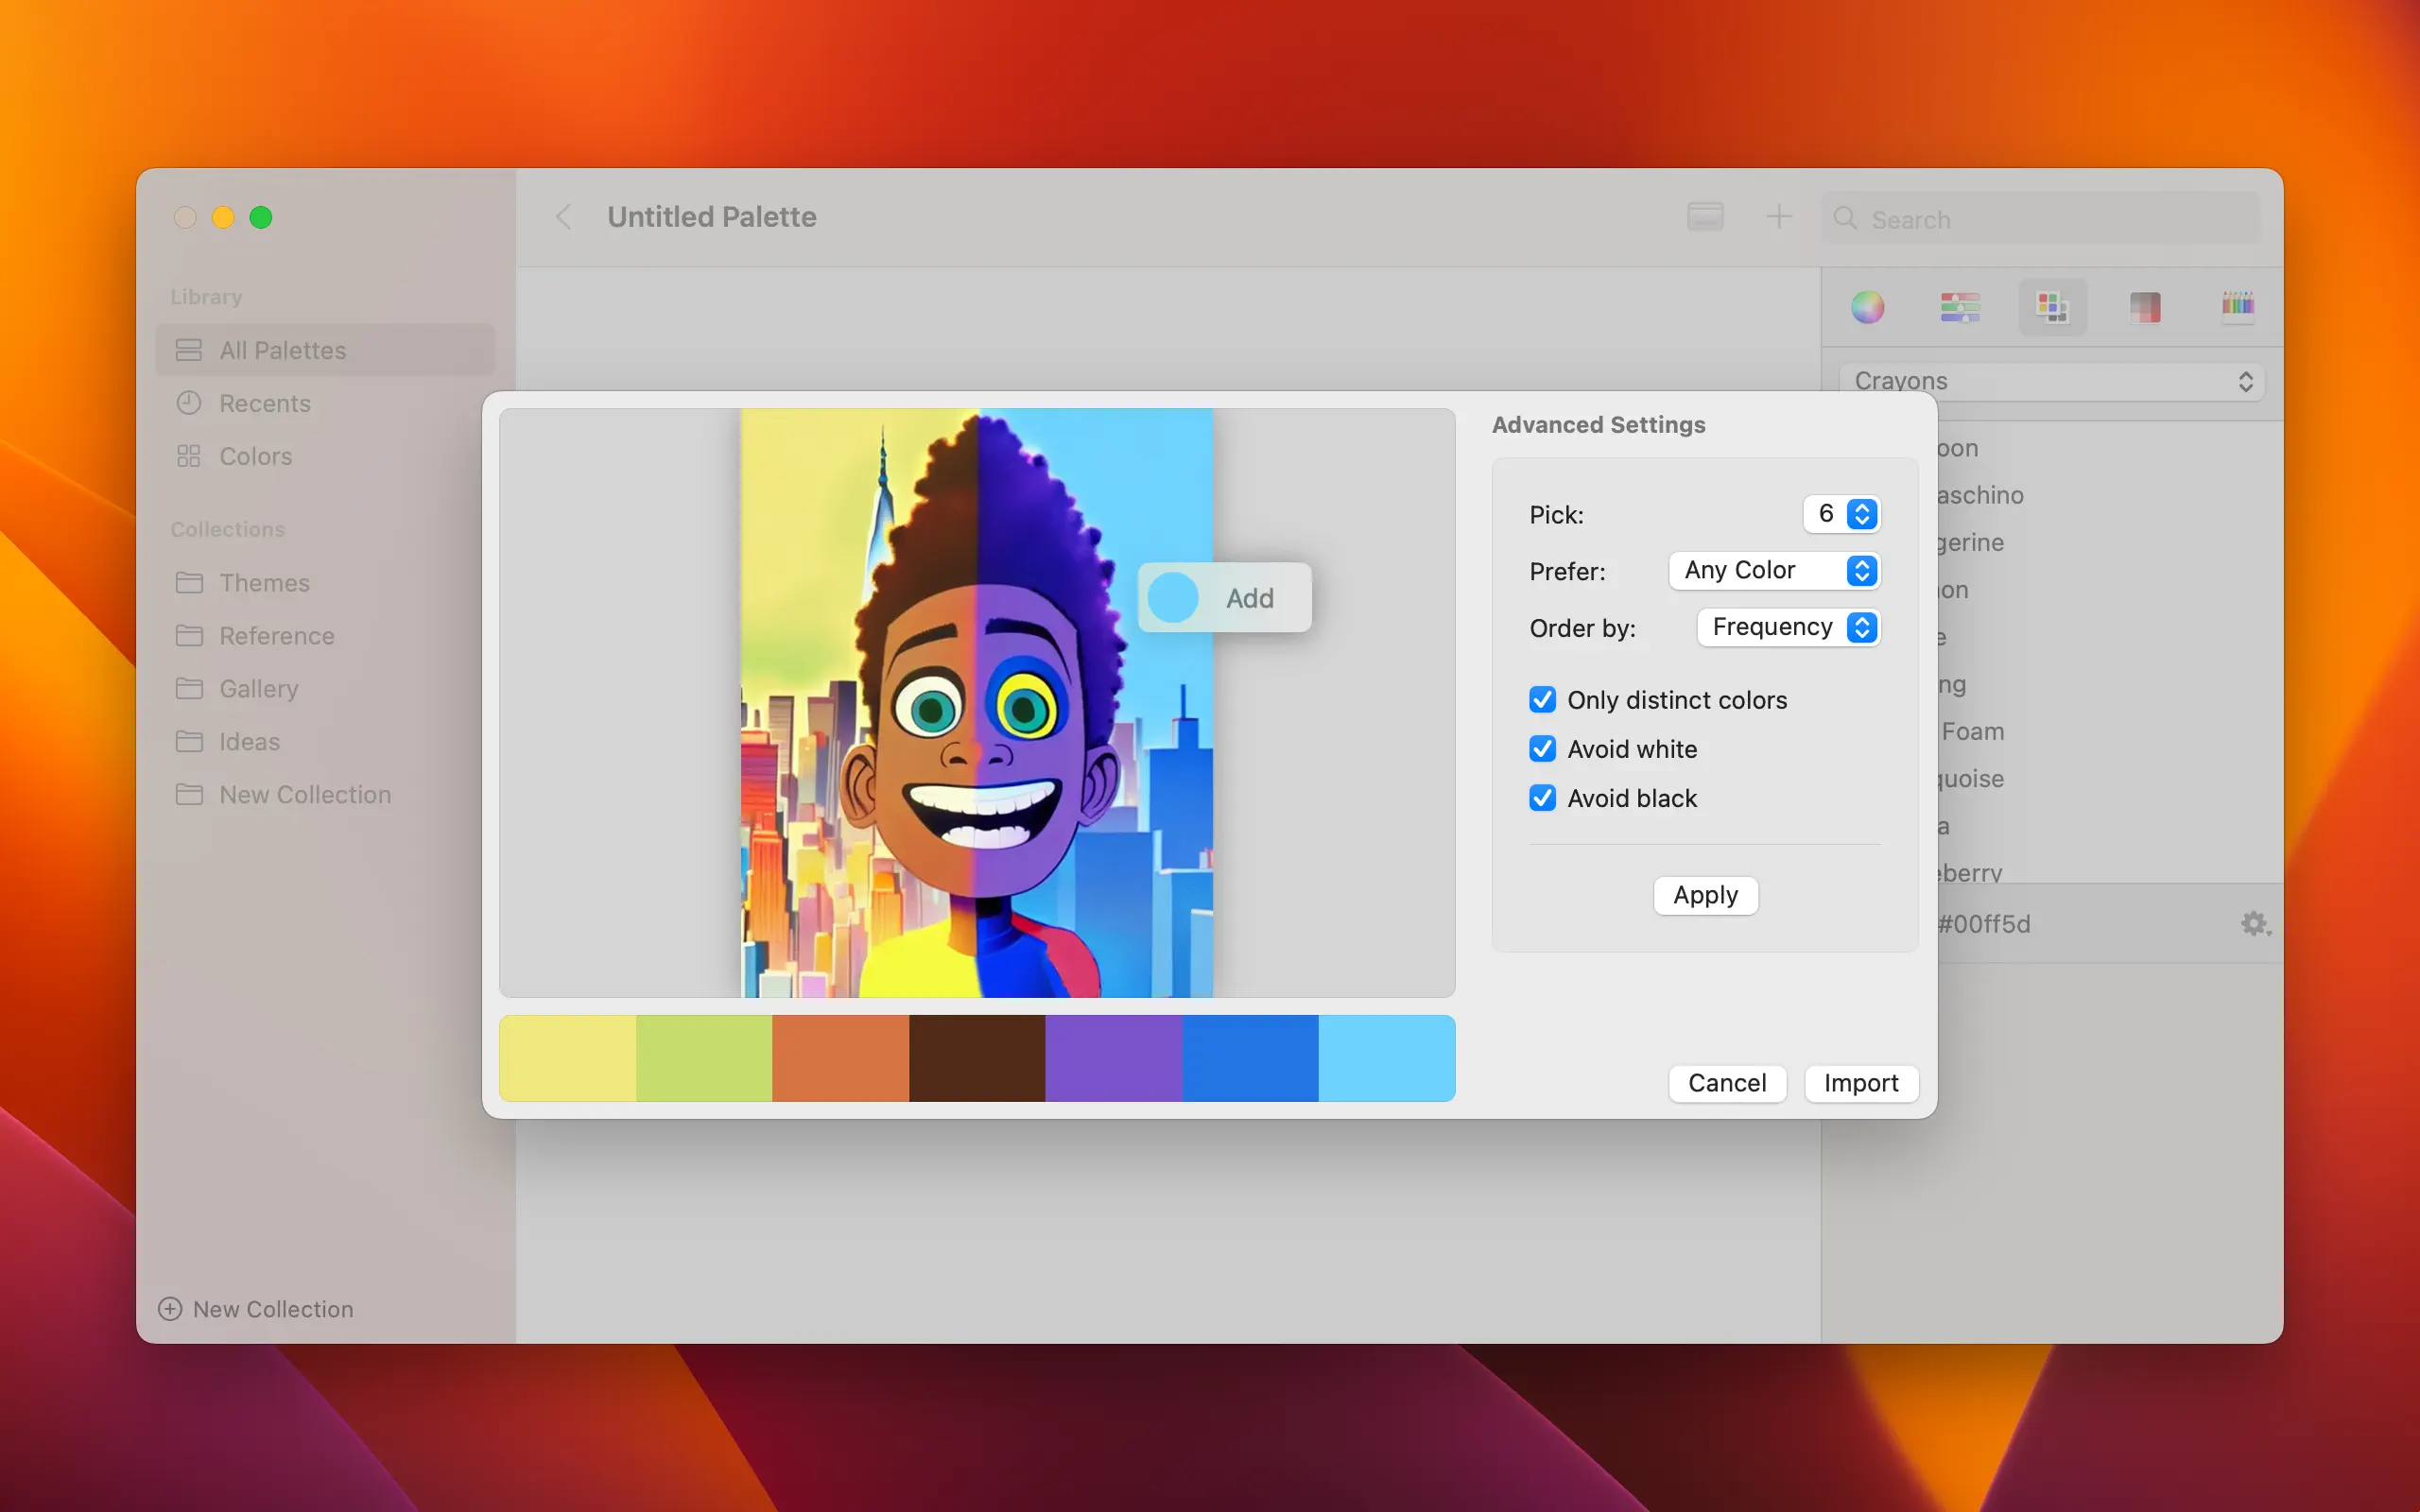Open the Recents sidebar item
This screenshot has height=1512, width=2420.
[x=265, y=404]
